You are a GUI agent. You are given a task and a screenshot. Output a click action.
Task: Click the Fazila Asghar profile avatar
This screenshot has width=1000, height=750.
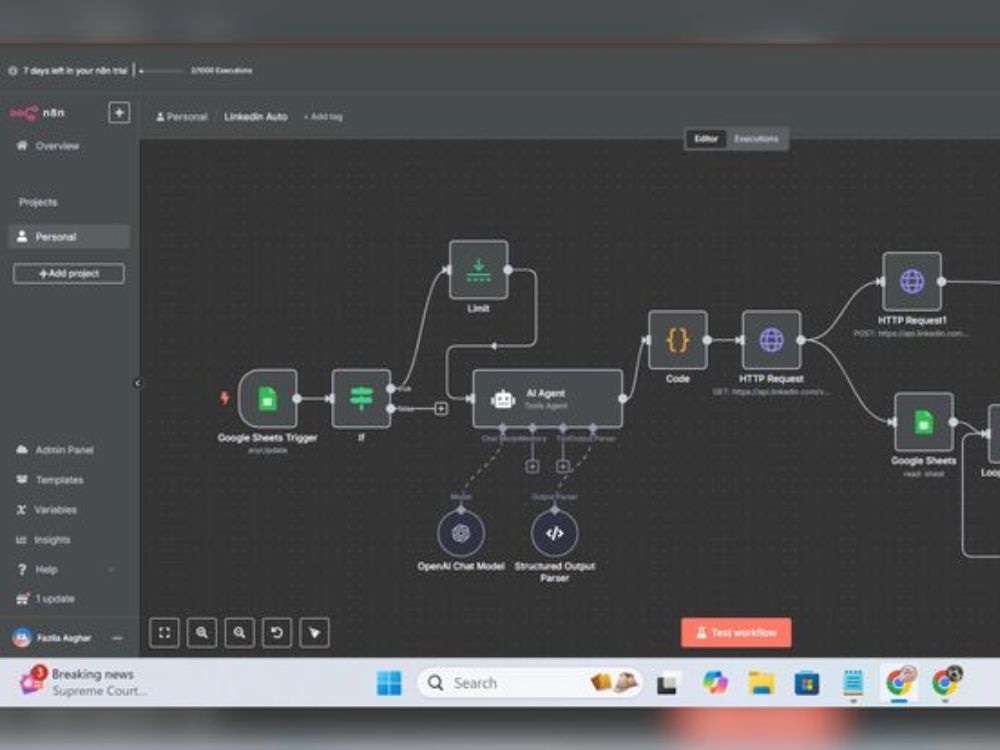pos(22,638)
